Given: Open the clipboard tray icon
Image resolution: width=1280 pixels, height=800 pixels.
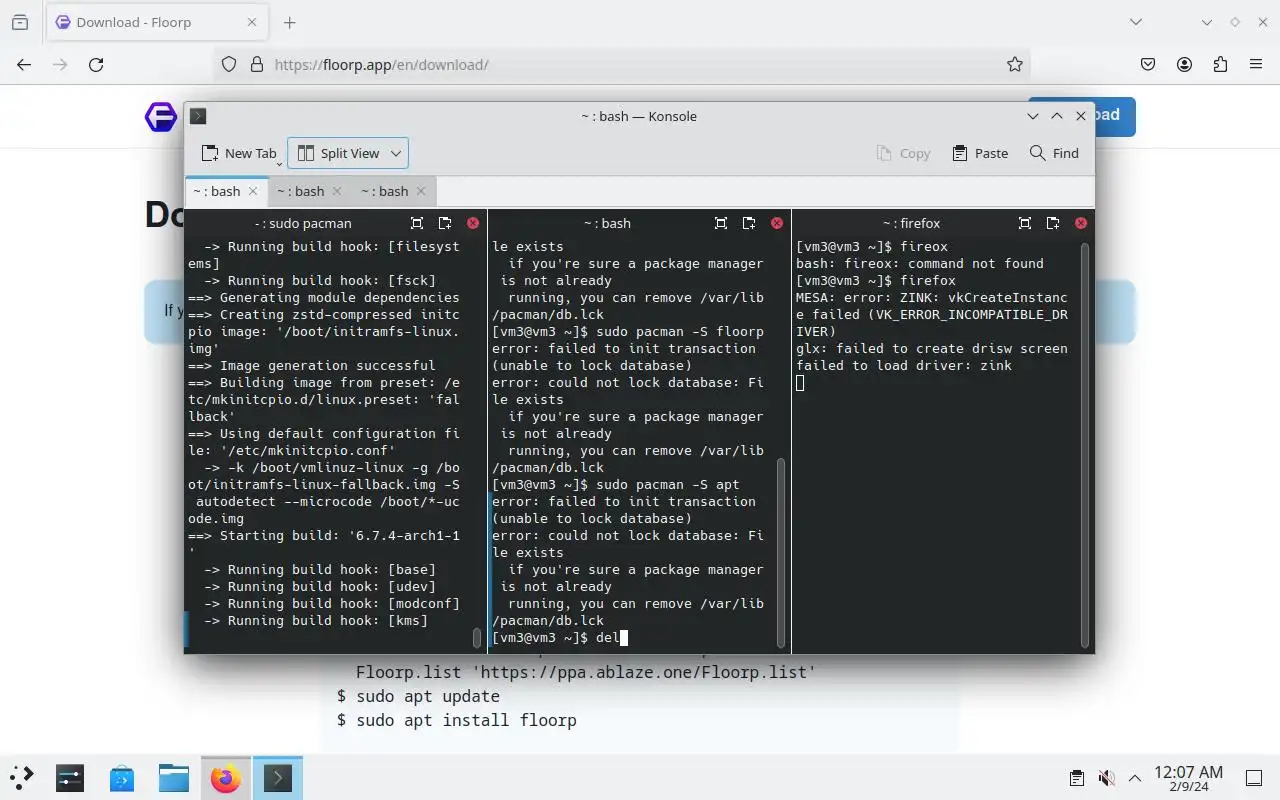Looking at the screenshot, I should [1076, 778].
